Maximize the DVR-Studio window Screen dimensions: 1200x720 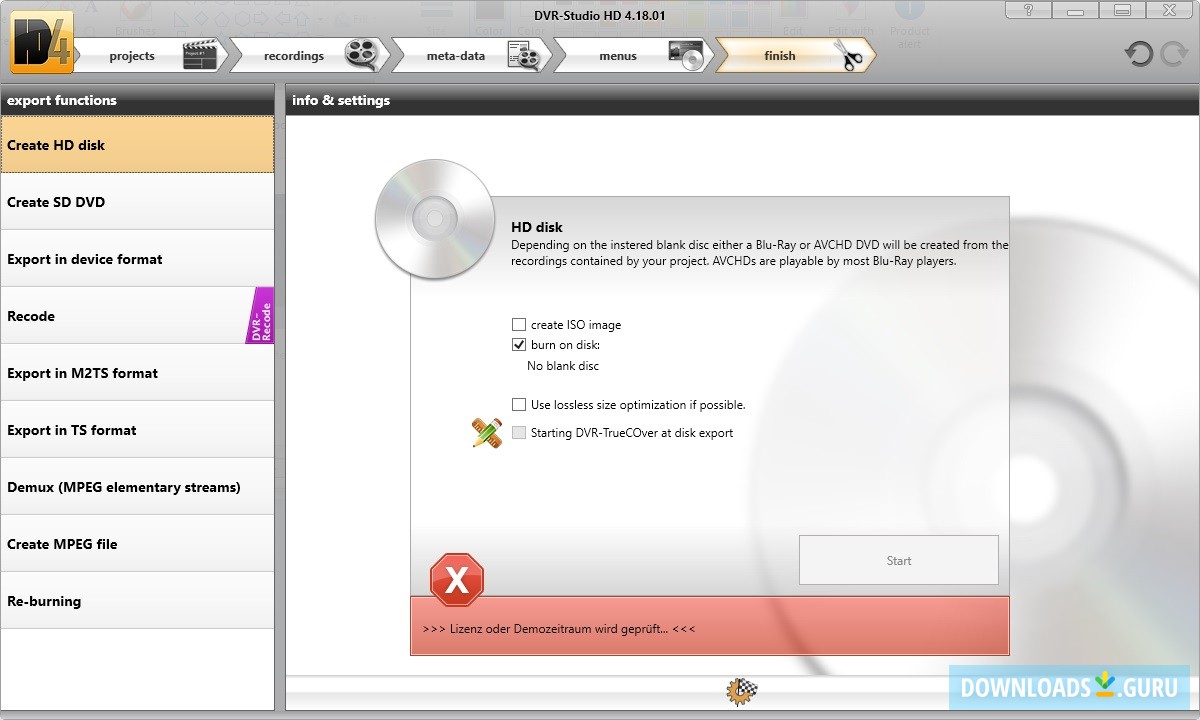[x=1124, y=10]
